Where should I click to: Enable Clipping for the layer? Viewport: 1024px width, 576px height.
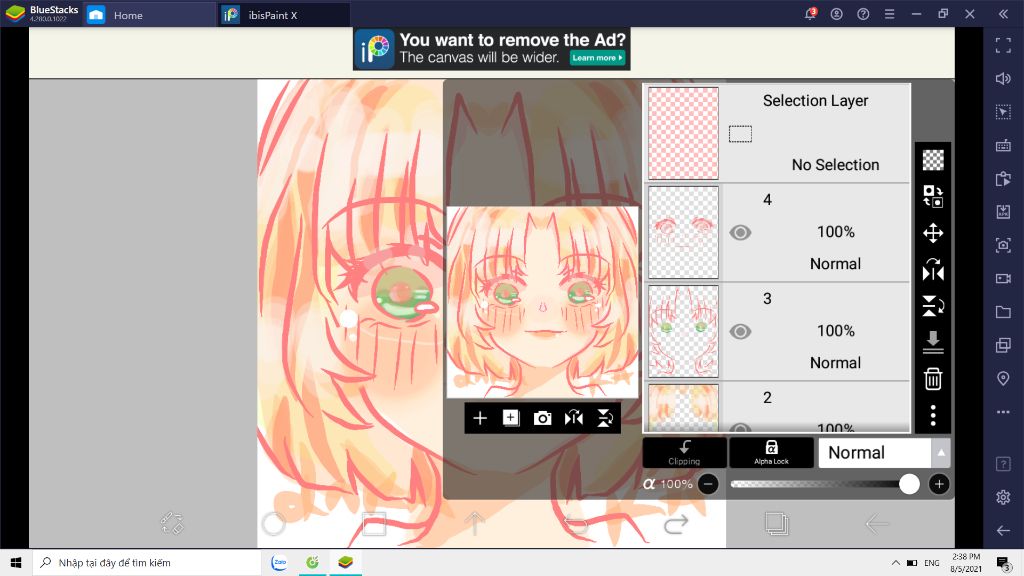click(684, 453)
